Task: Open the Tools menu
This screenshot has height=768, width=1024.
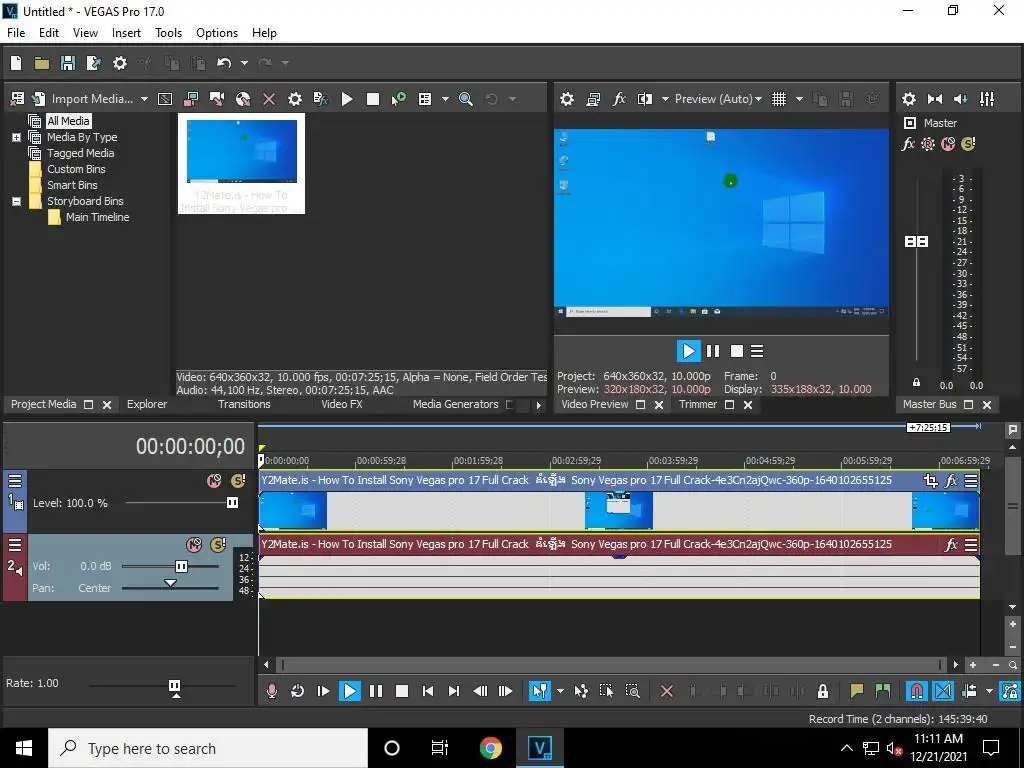Action: [168, 33]
